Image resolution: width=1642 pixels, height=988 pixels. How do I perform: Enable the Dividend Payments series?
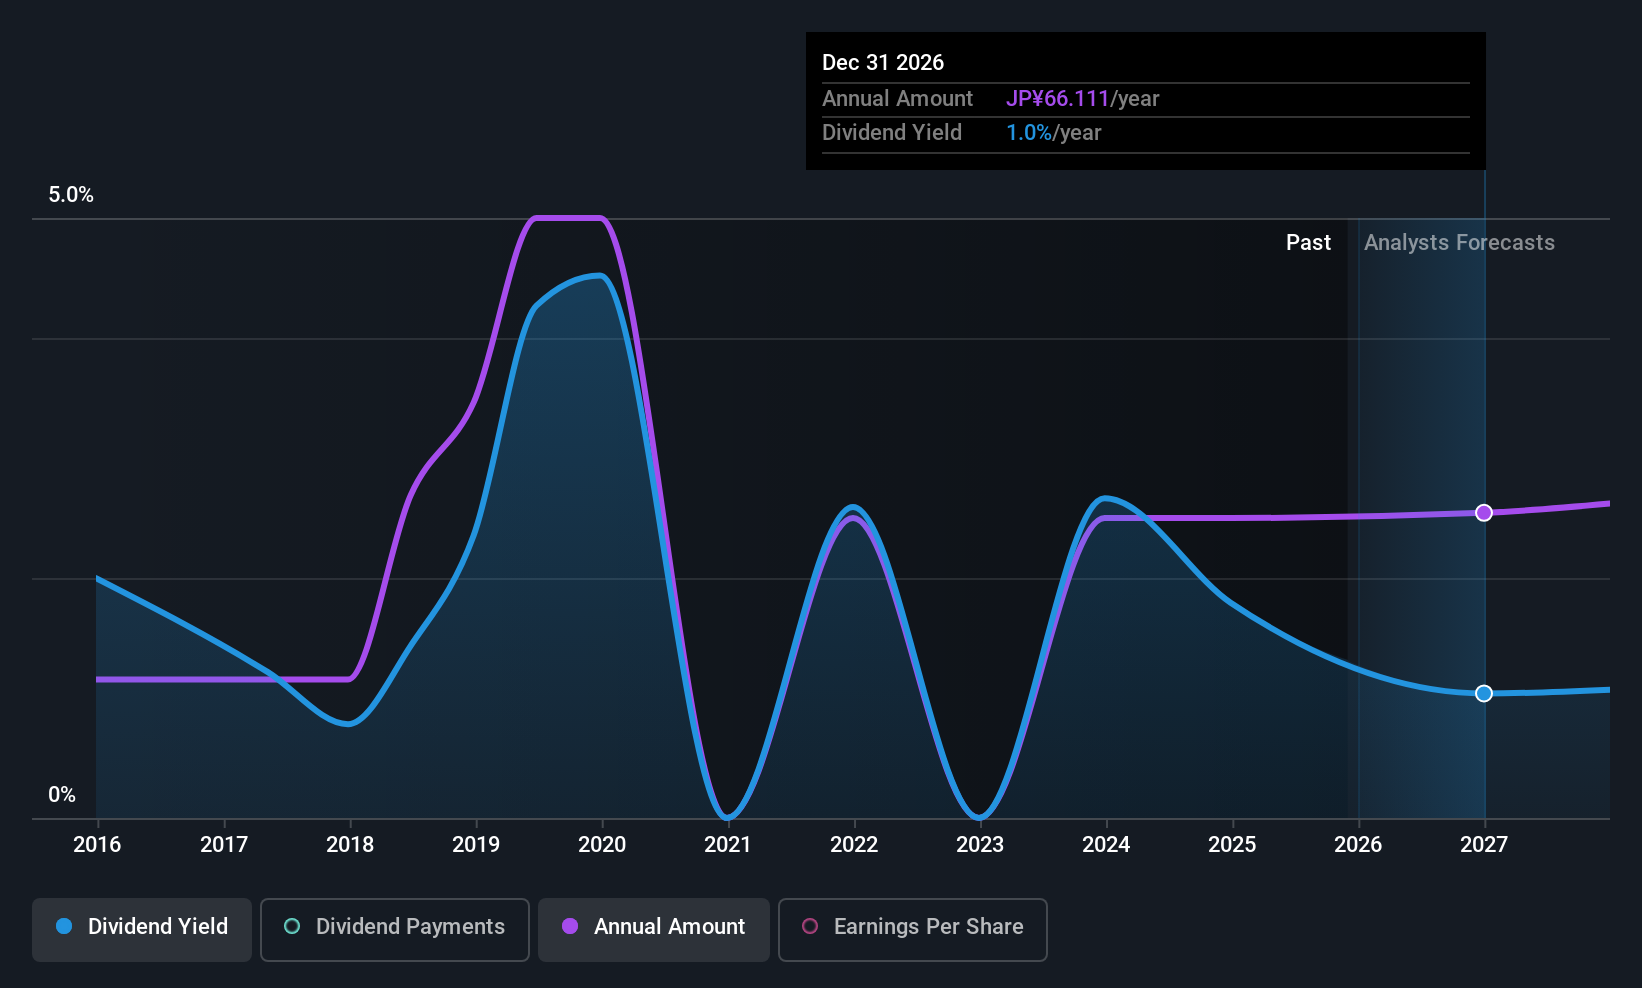click(395, 929)
